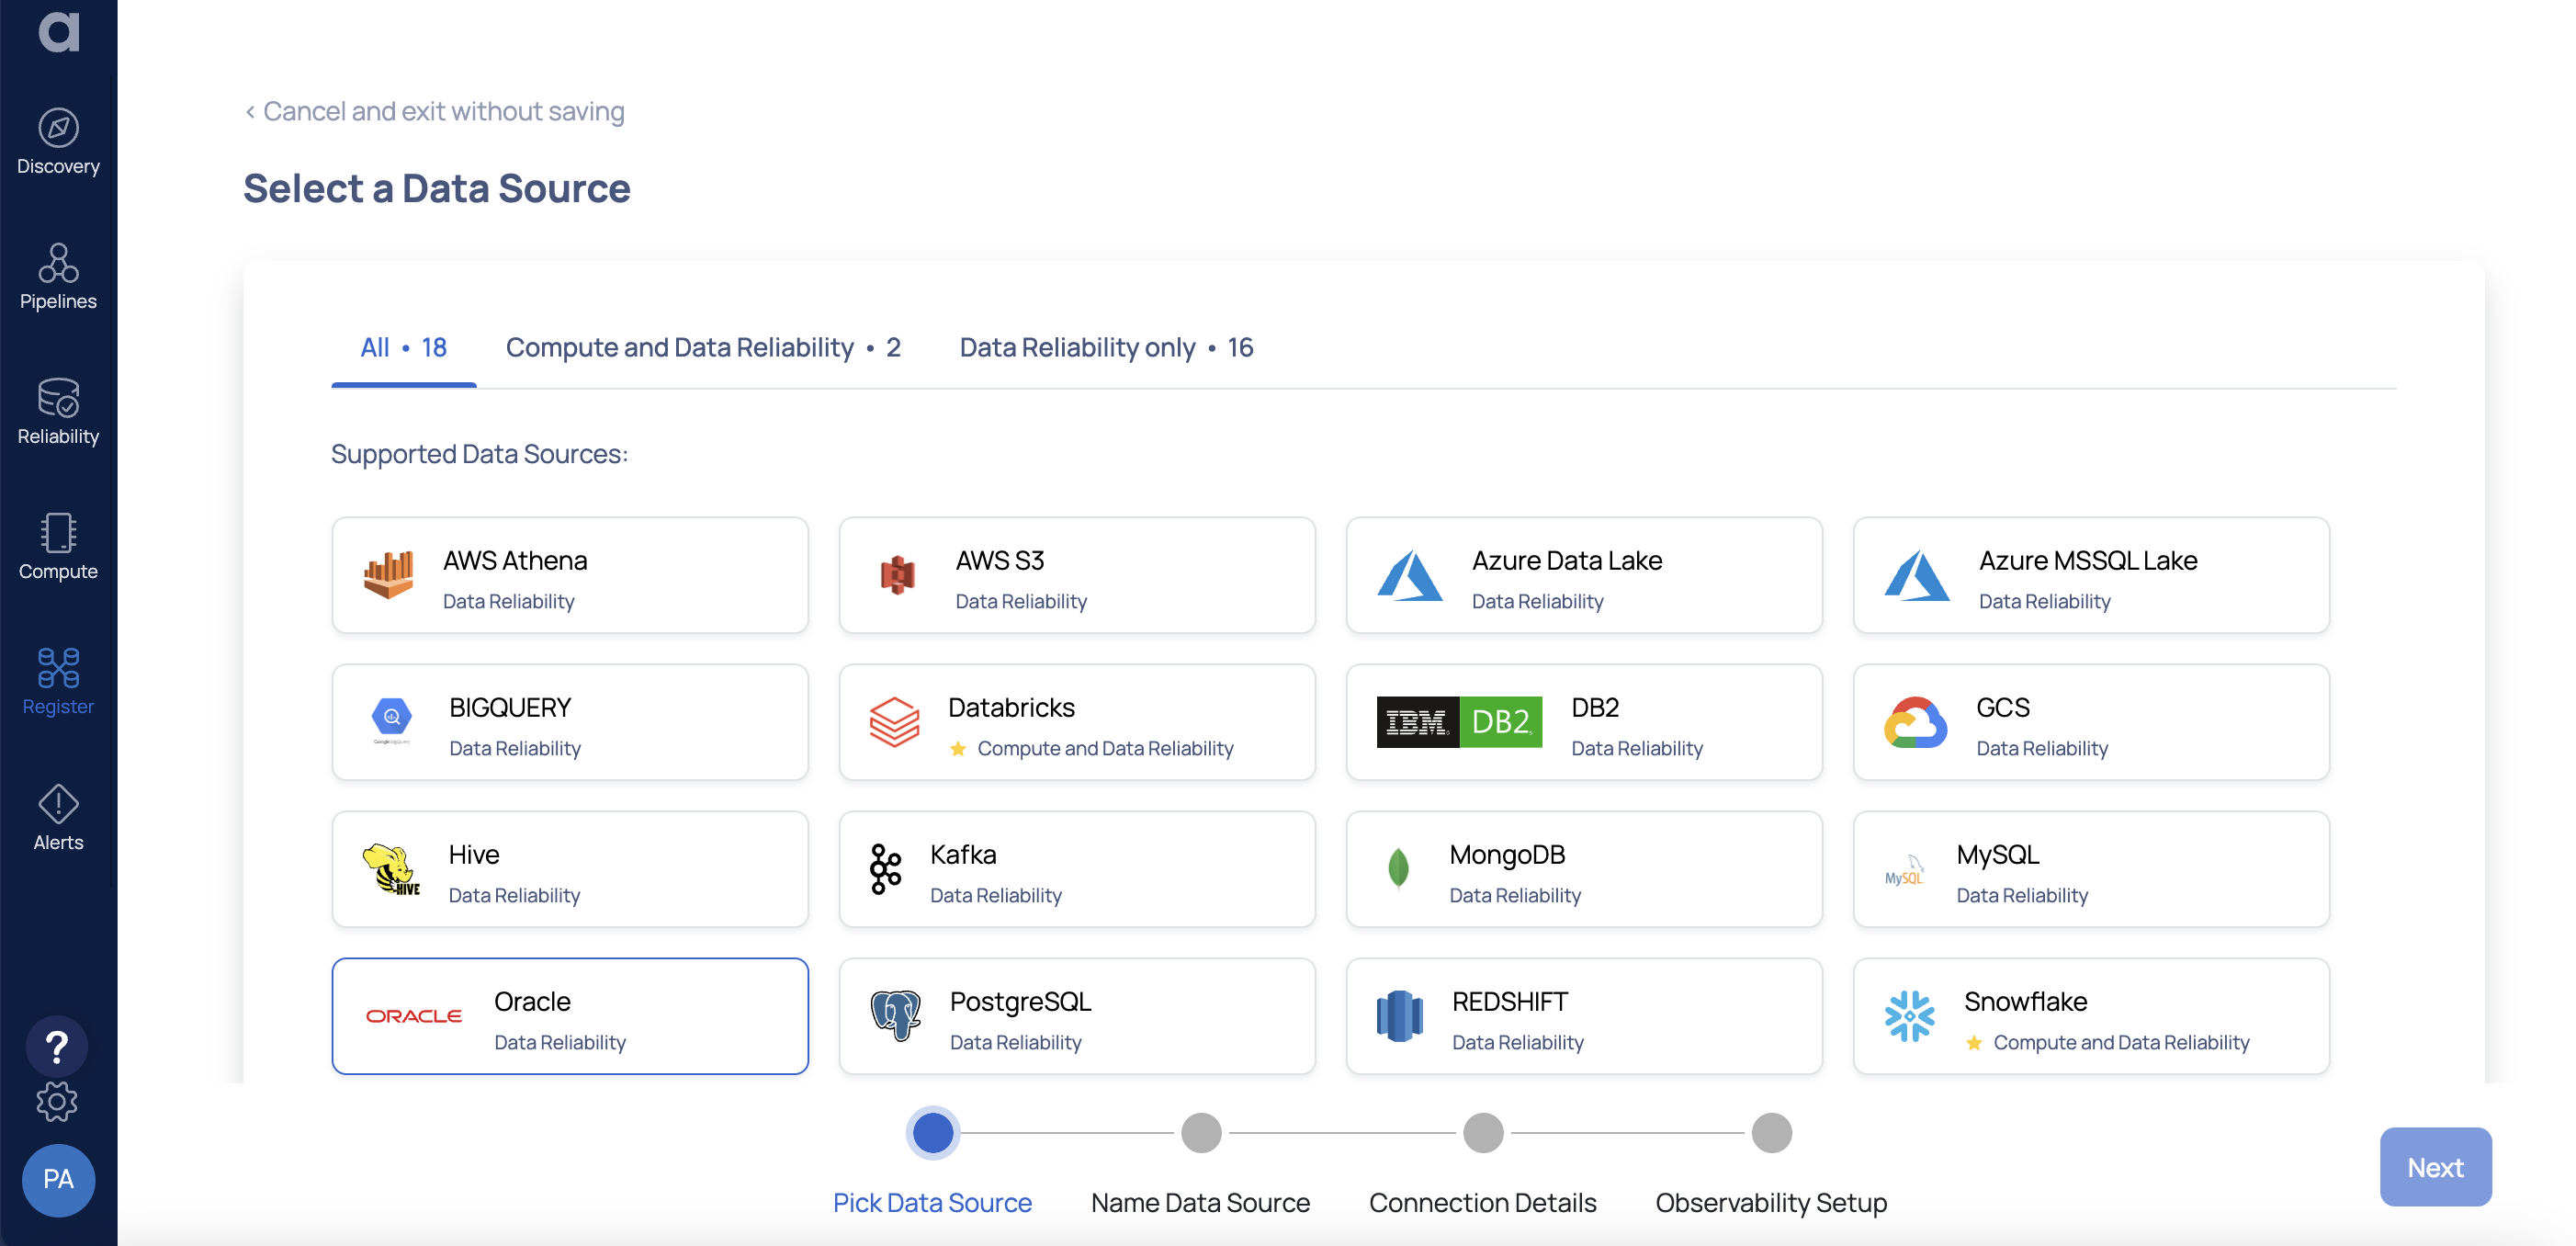Screen dimensions: 2576x1246
Task: Click the star icon on Databricks card
Action: pyautogui.click(x=957, y=749)
